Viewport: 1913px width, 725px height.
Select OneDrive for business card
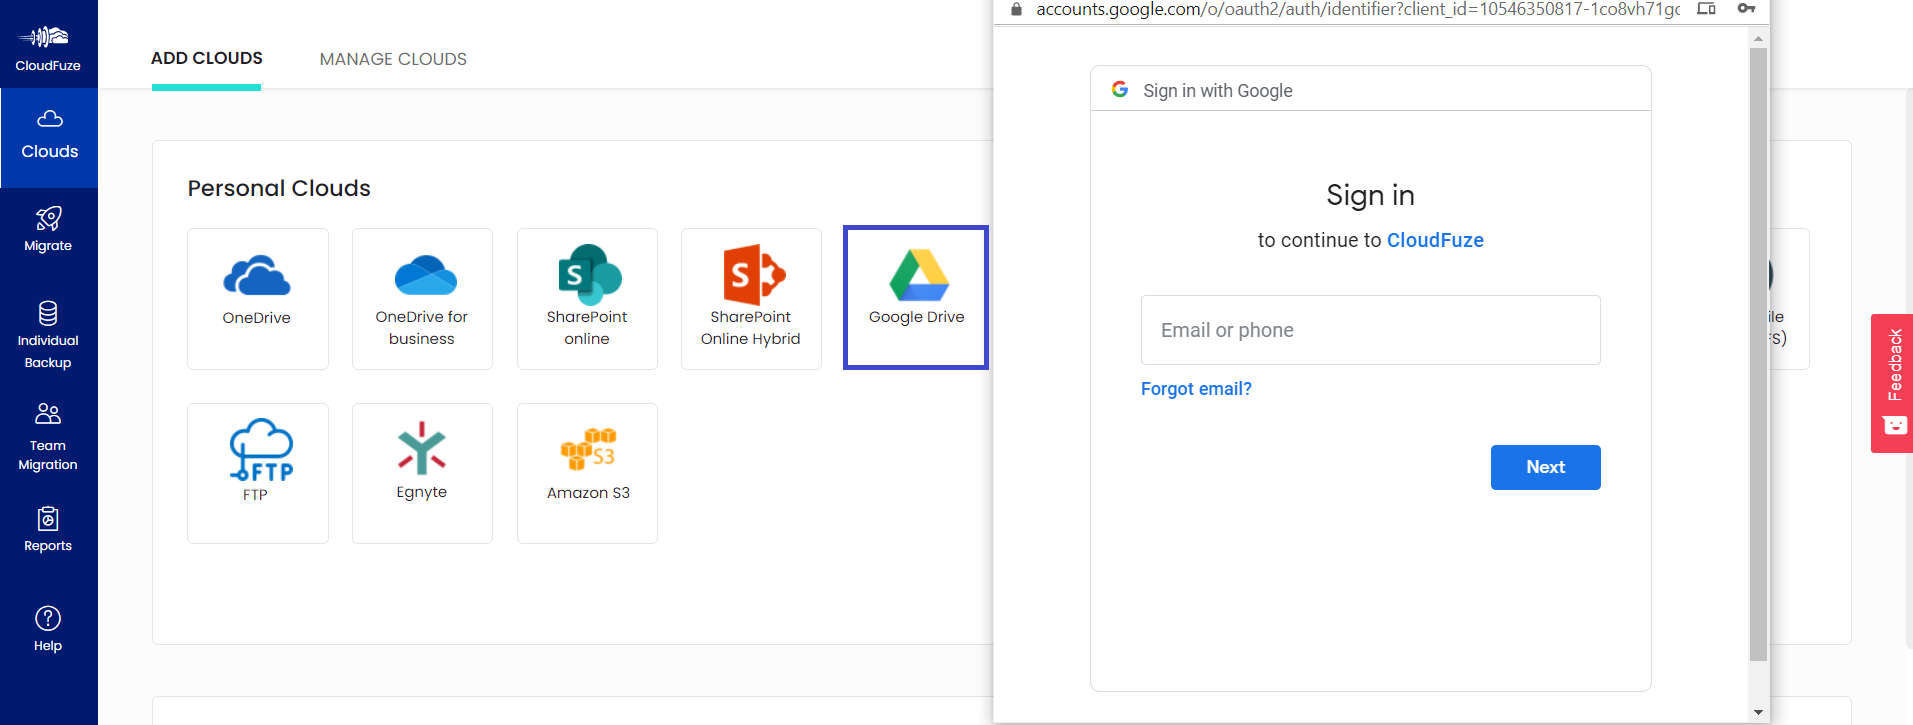(x=422, y=299)
